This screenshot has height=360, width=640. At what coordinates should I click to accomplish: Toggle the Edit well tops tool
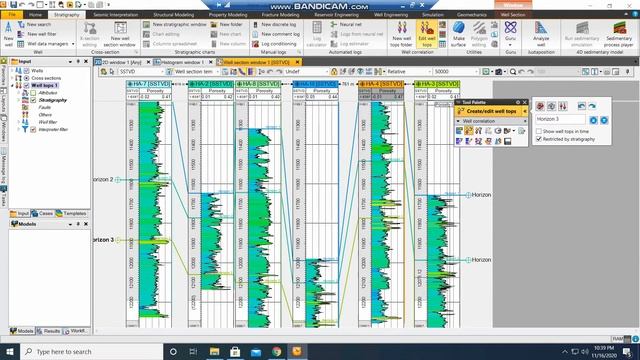click(x=427, y=34)
